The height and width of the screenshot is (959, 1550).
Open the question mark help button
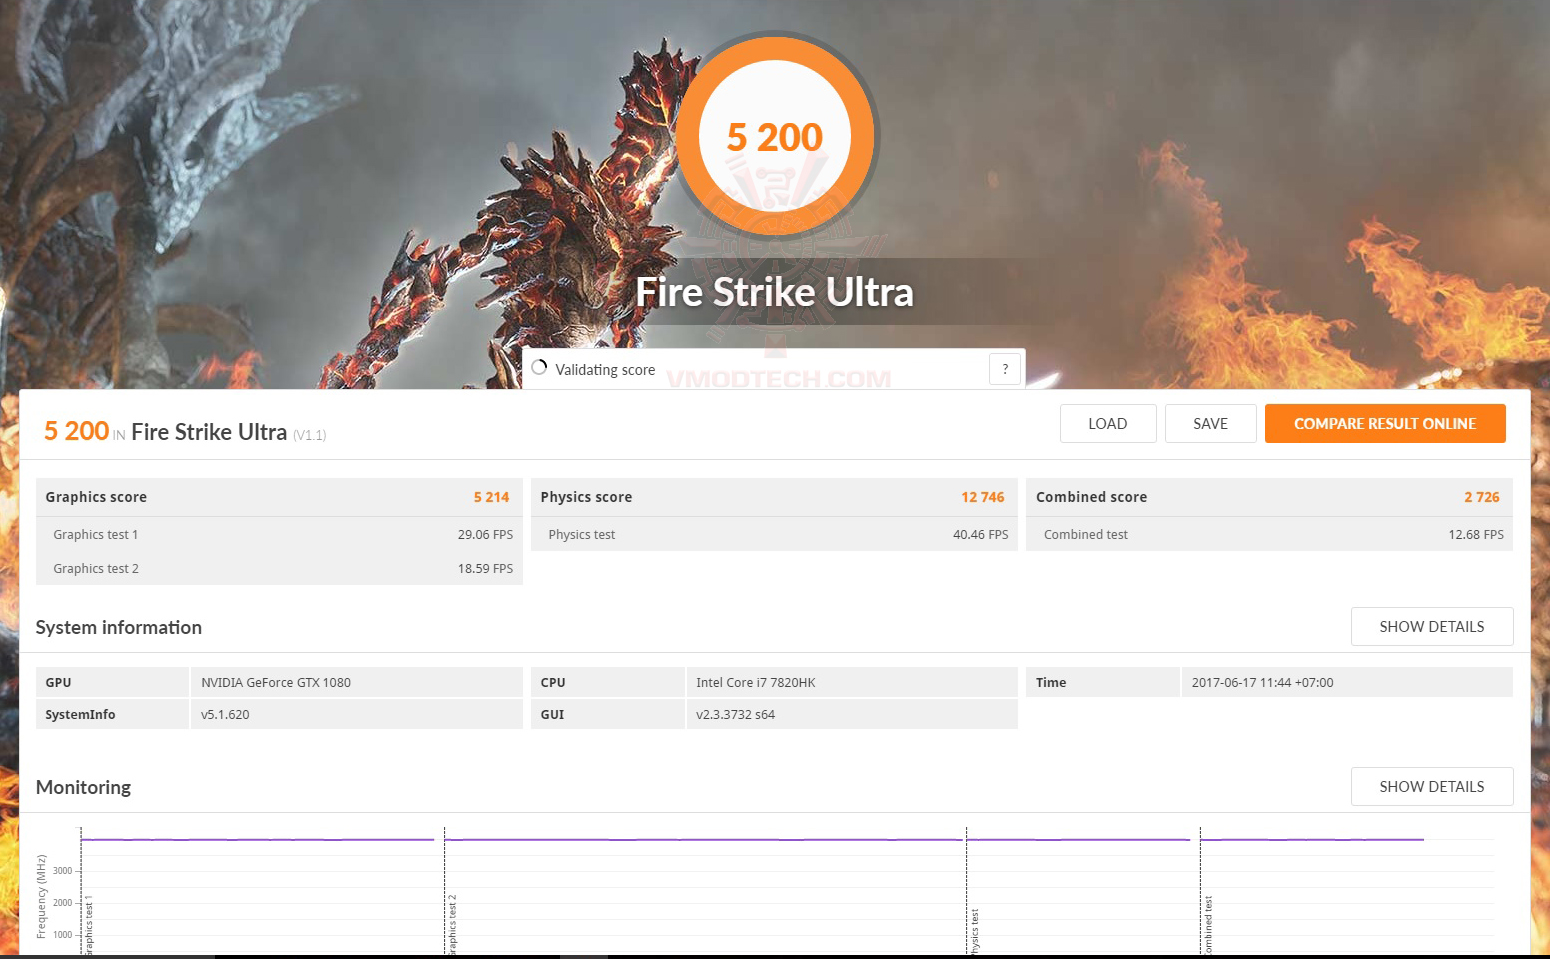pyautogui.click(x=1005, y=369)
